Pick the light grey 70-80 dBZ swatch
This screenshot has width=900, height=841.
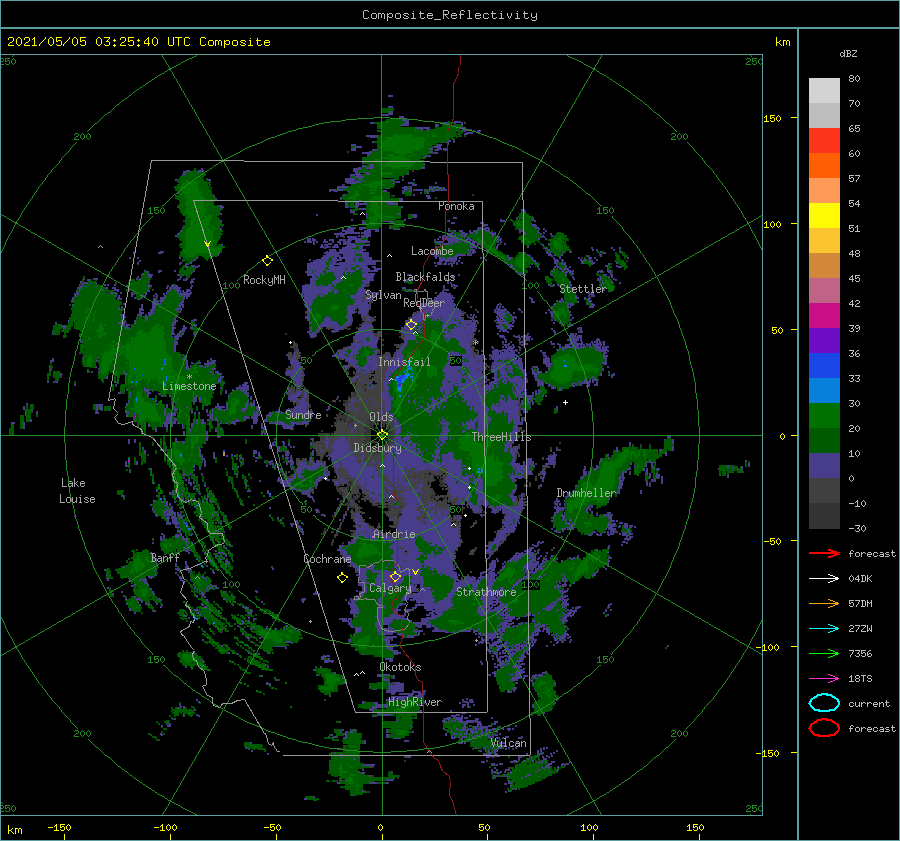point(824,90)
